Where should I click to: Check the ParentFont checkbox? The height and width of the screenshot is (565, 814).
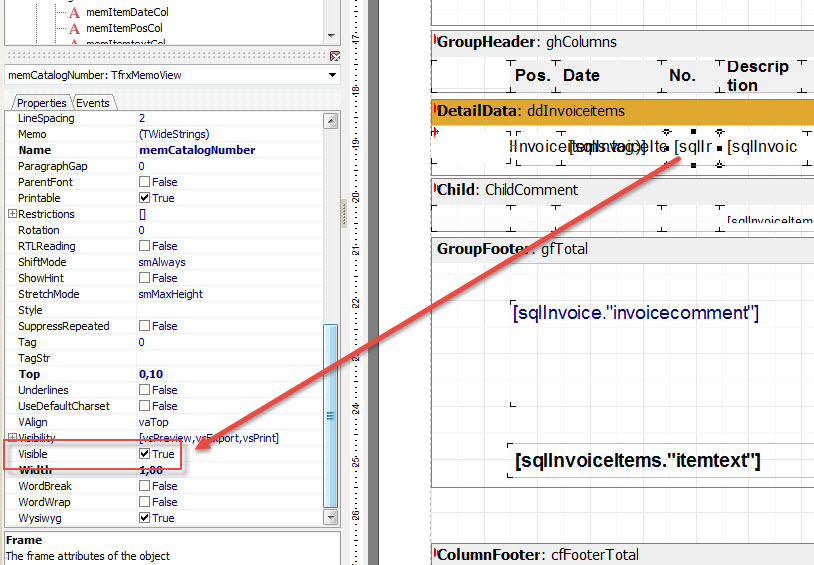pos(145,182)
